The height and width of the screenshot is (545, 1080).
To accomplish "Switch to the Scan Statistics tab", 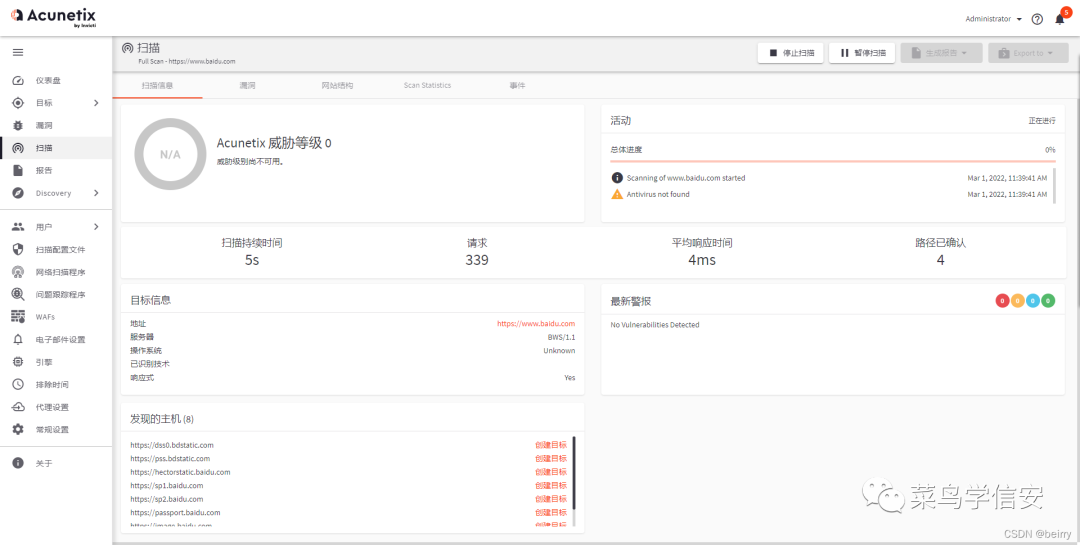I will [x=427, y=85].
